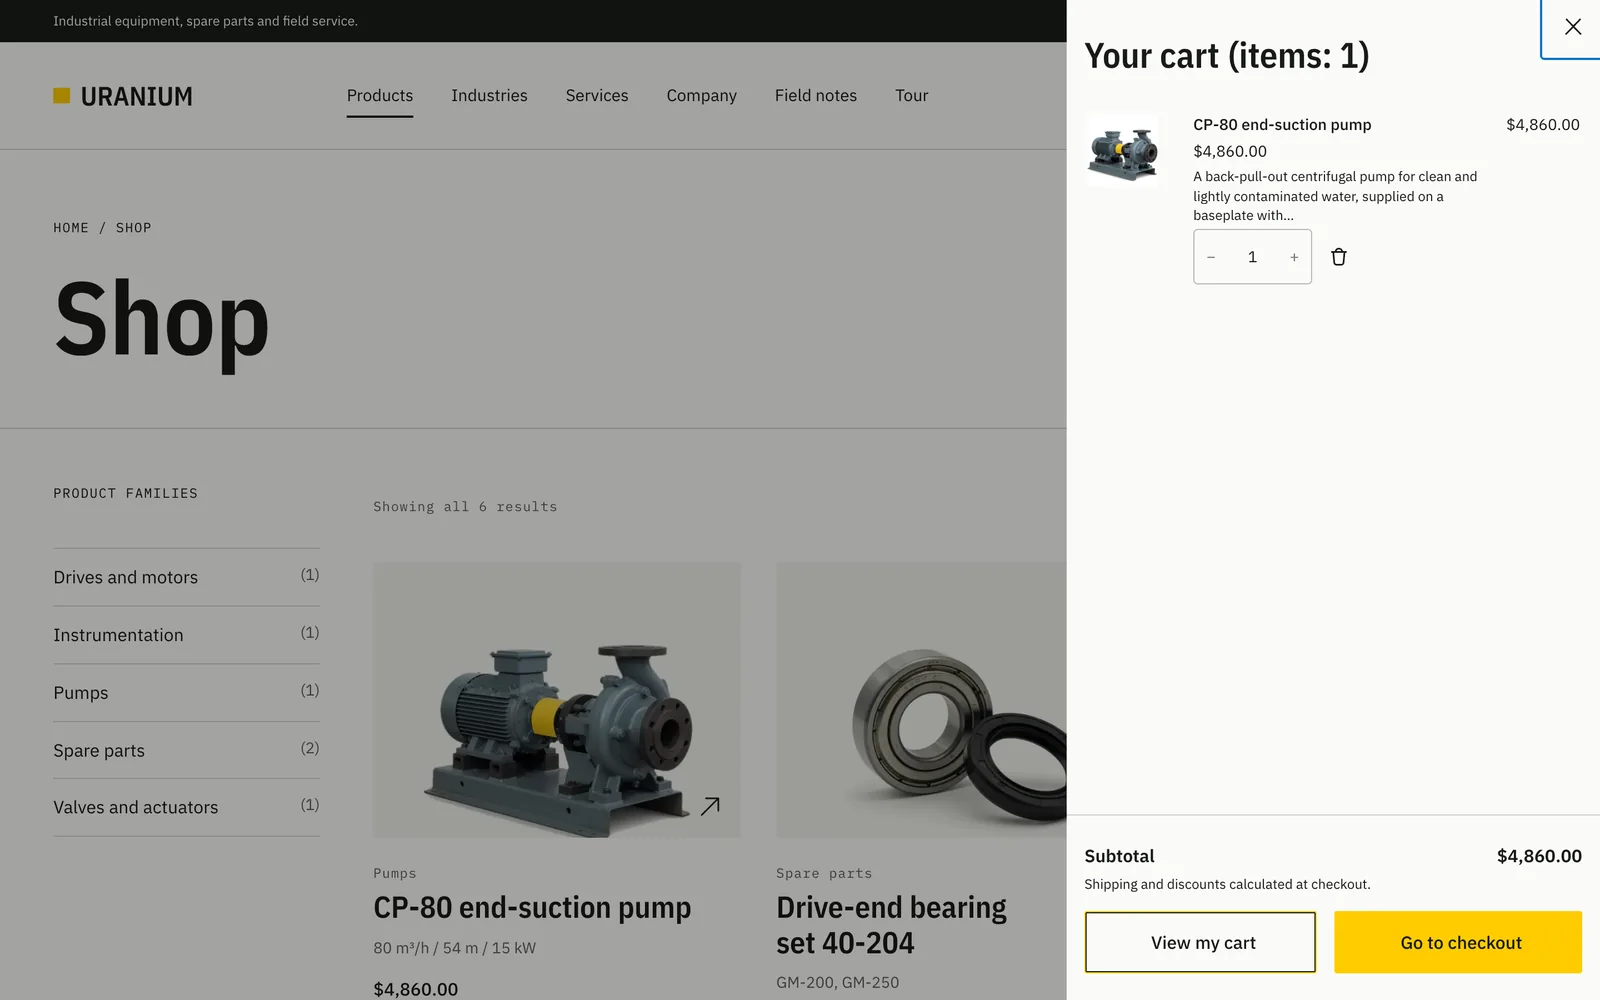Open CP-80 end-suction pump product title

pos(532,908)
